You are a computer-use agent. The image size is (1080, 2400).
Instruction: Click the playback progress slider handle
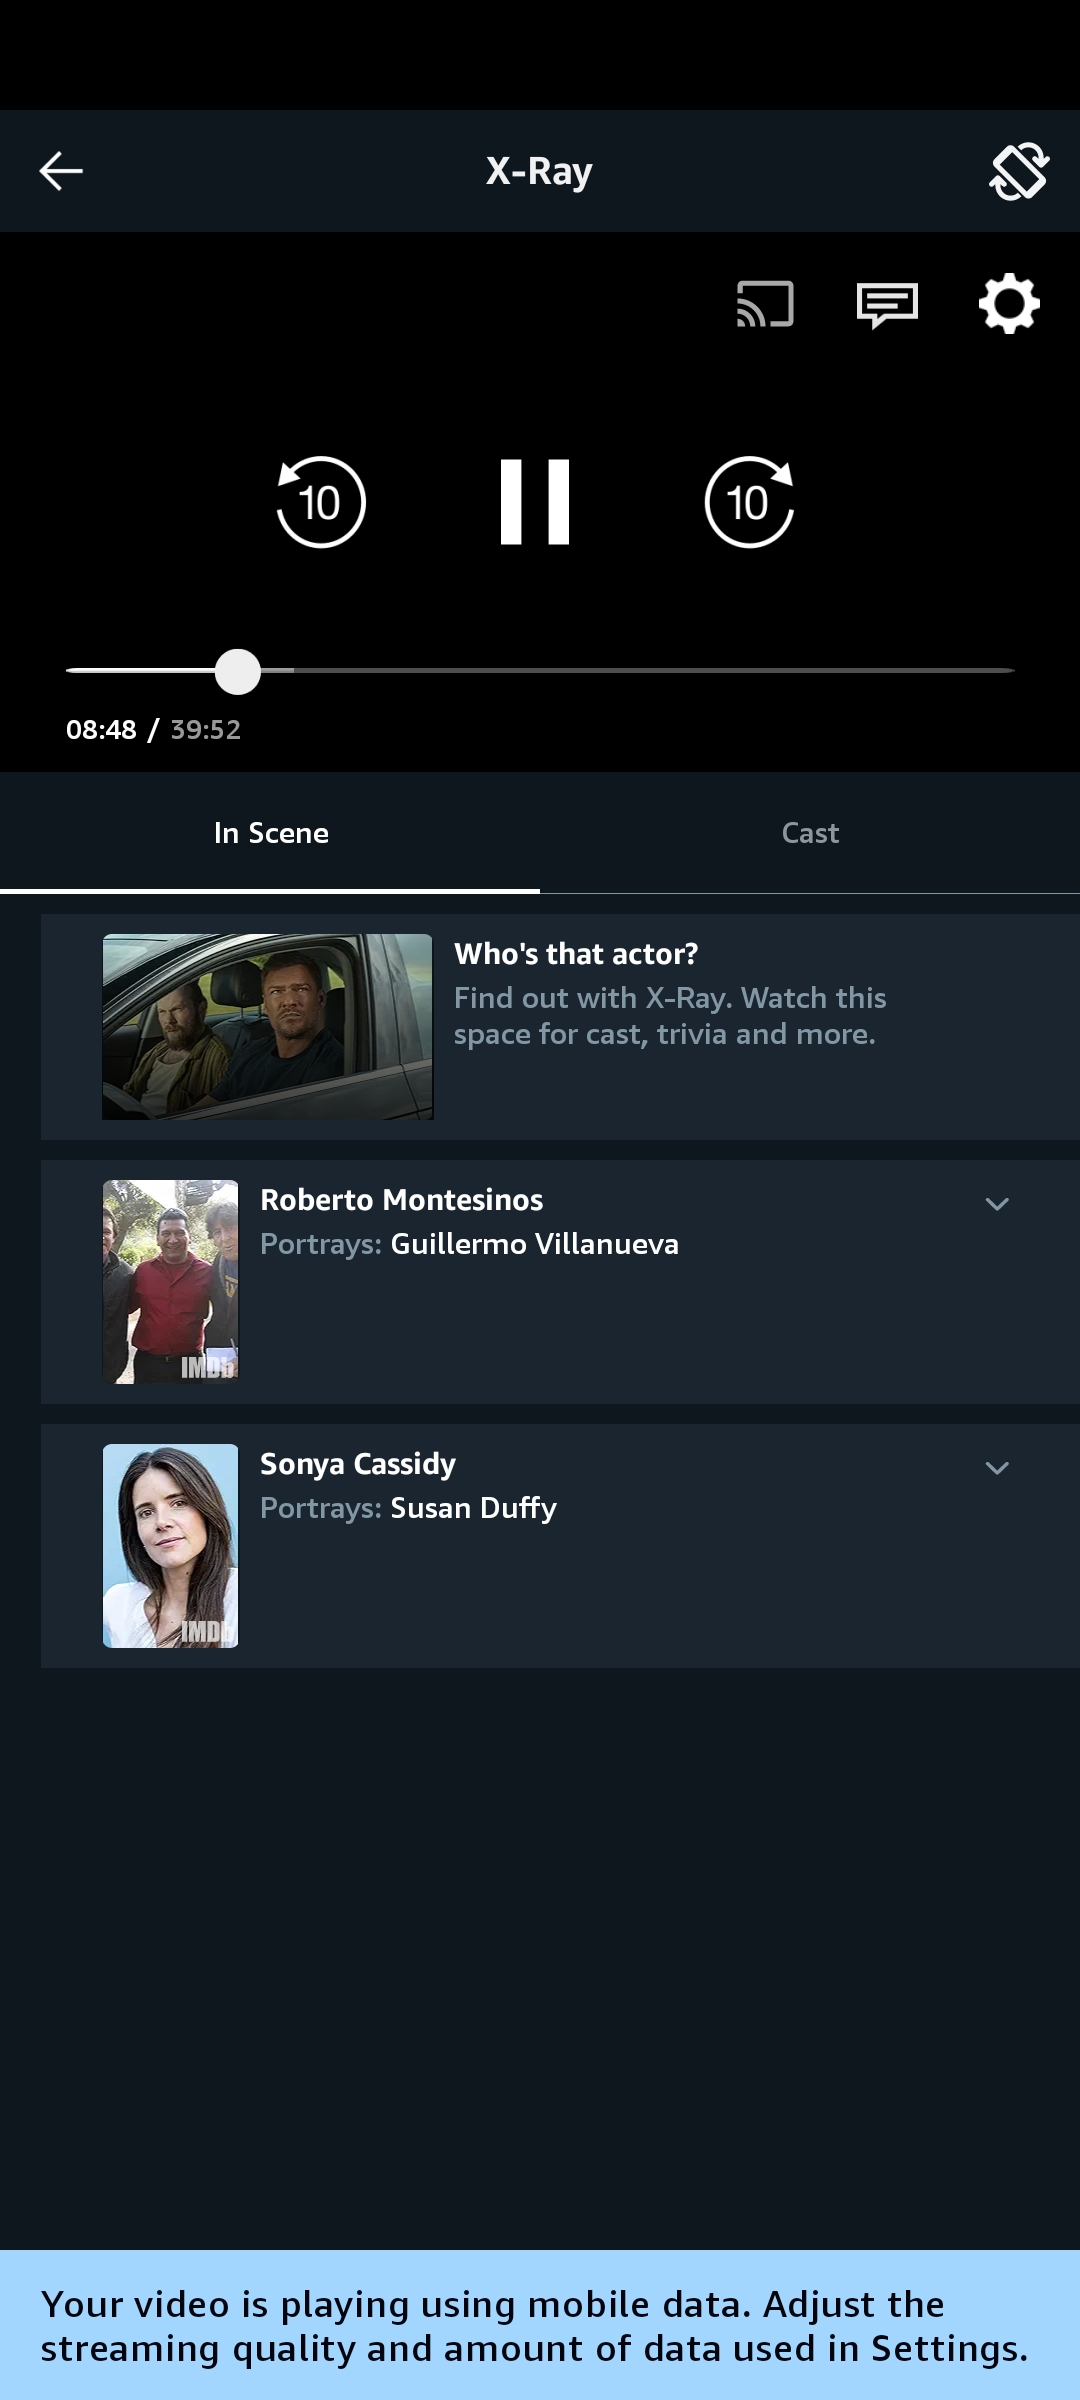(238, 671)
